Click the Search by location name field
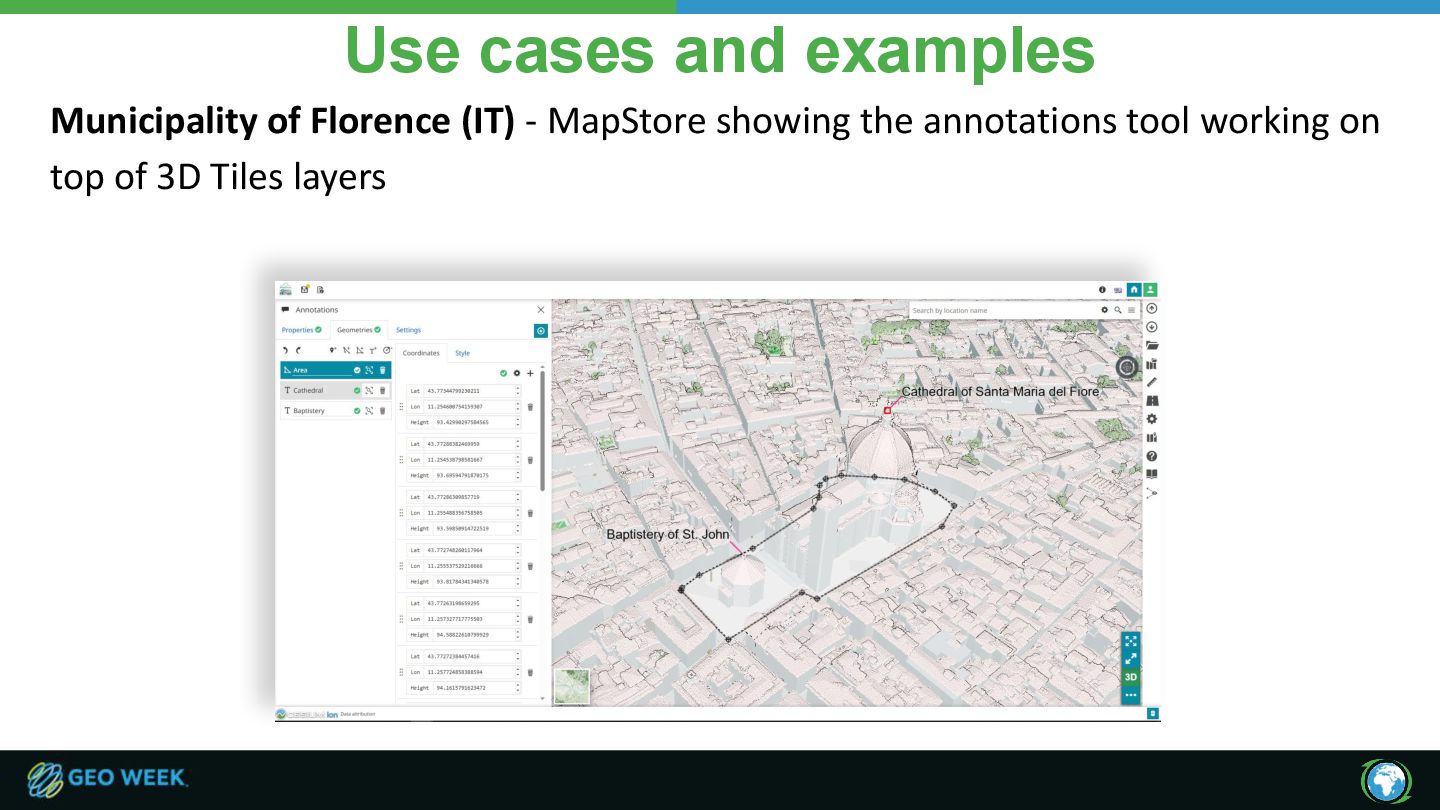This screenshot has width=1440, height=810. tap(1000, 310)
